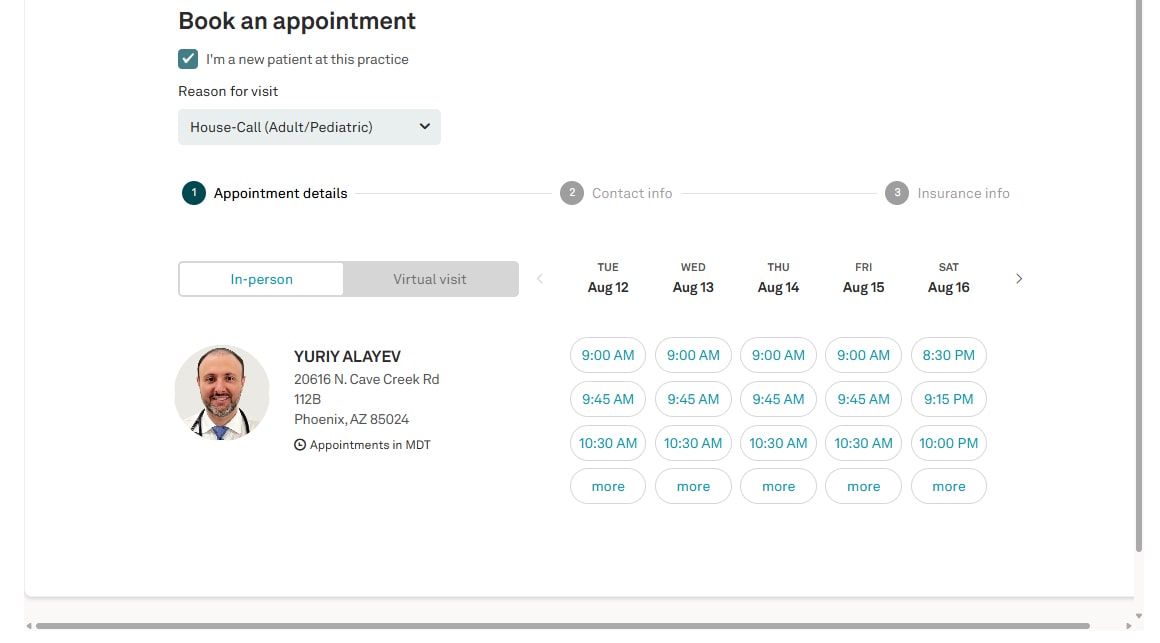Click the next dates right chevron
Viewport: 1160px width, 643px height.
pyautogui.click(x=1019, y=279)
